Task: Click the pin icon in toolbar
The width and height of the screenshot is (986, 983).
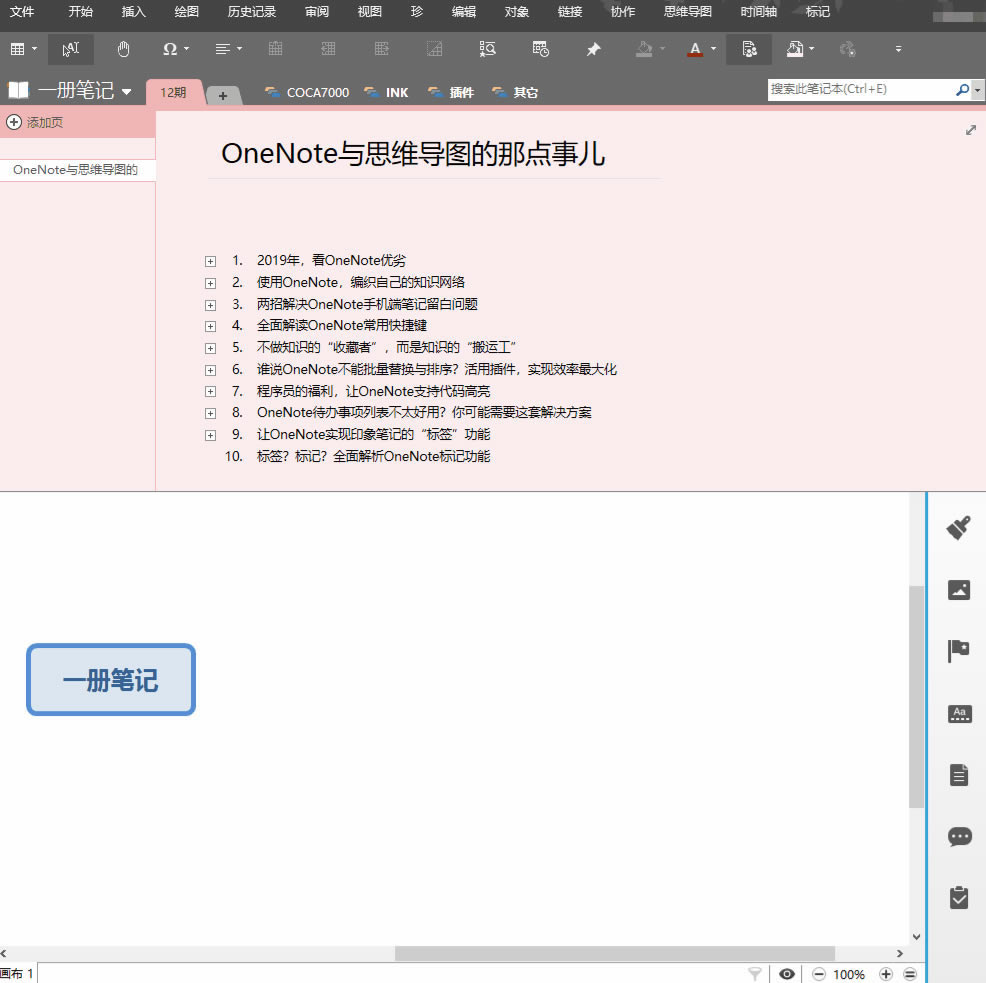Action: click(x=593, y=49)
